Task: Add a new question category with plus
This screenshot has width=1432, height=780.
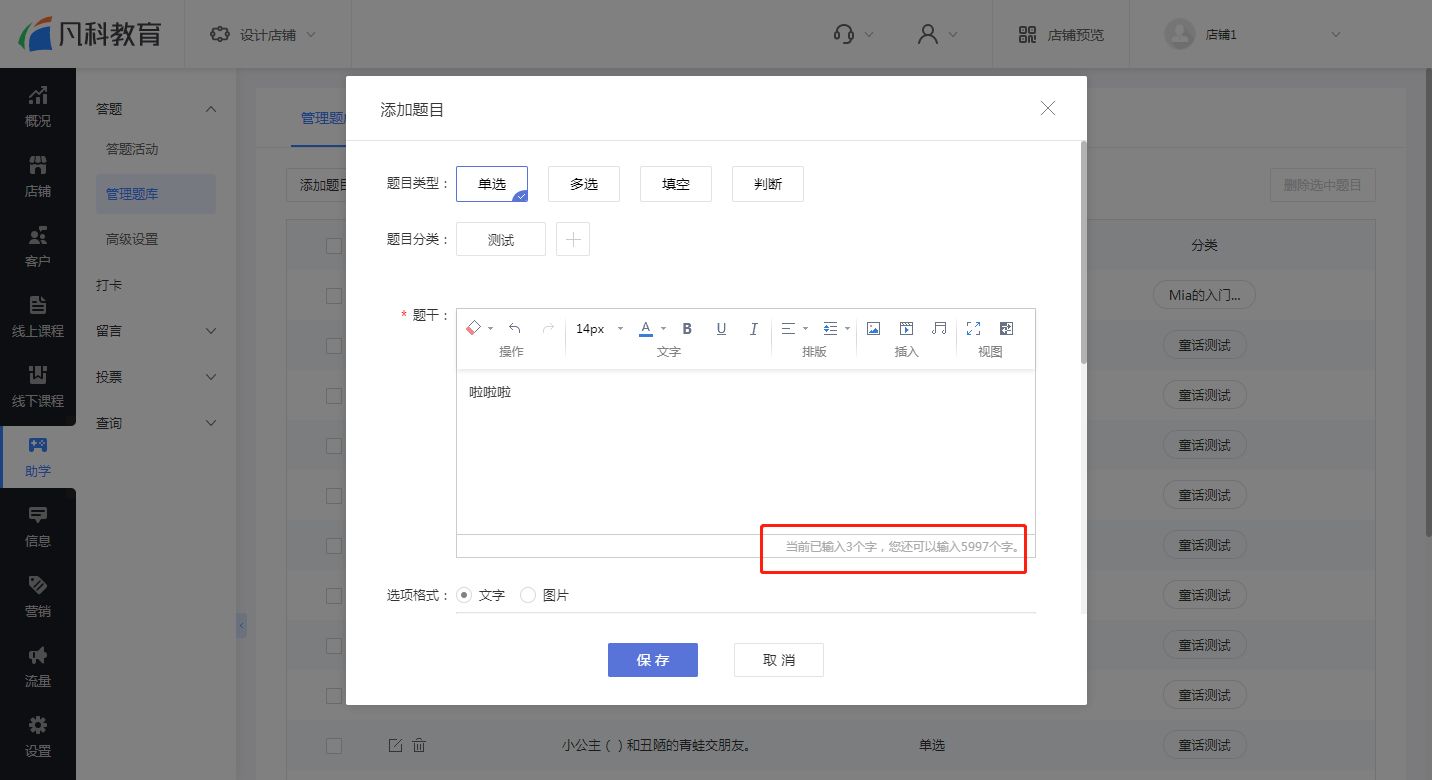Action: [573, 240]
